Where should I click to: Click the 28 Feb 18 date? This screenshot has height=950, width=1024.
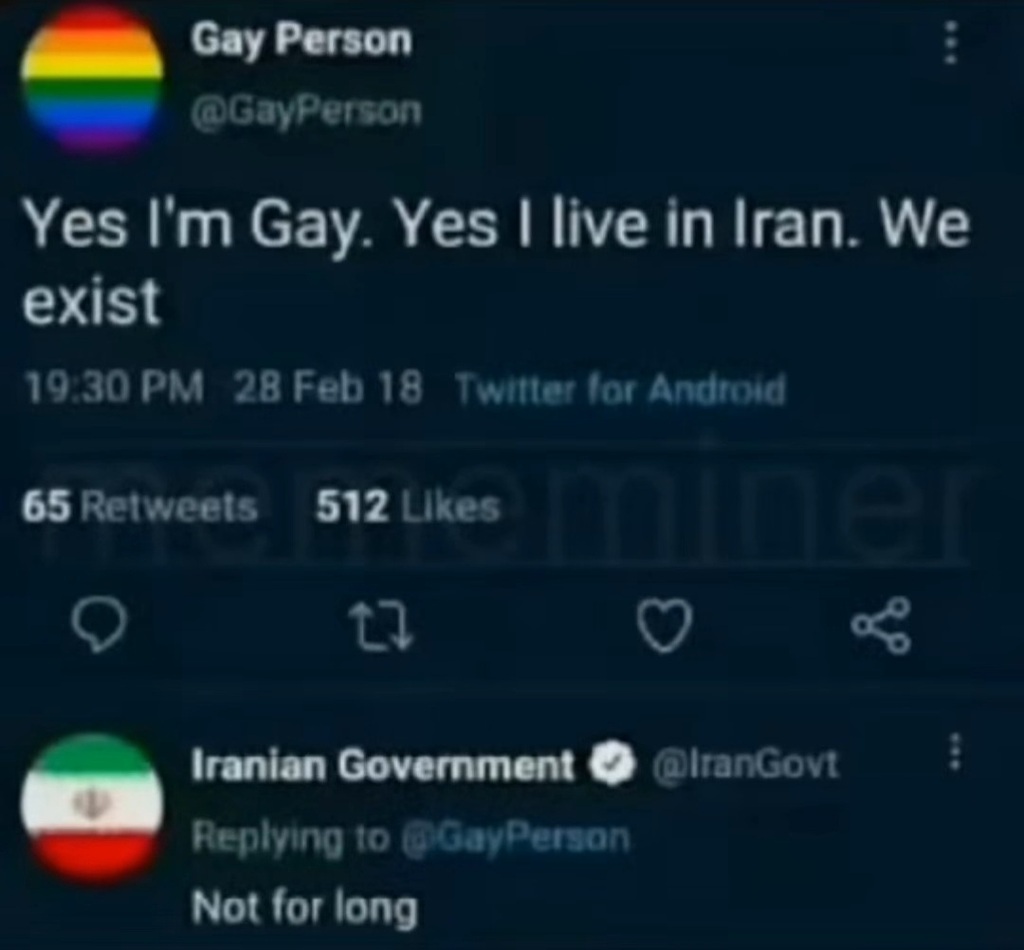click(328, 388)
